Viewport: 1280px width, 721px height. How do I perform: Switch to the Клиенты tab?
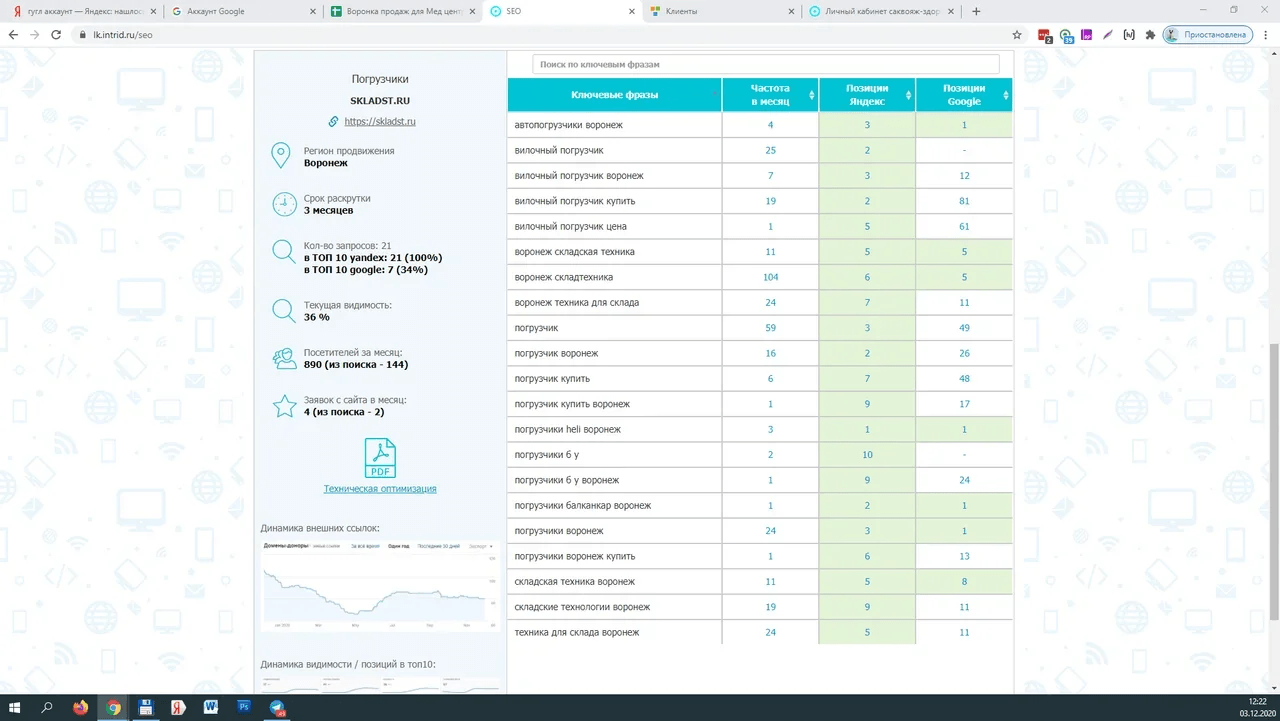tap(722, 12)
